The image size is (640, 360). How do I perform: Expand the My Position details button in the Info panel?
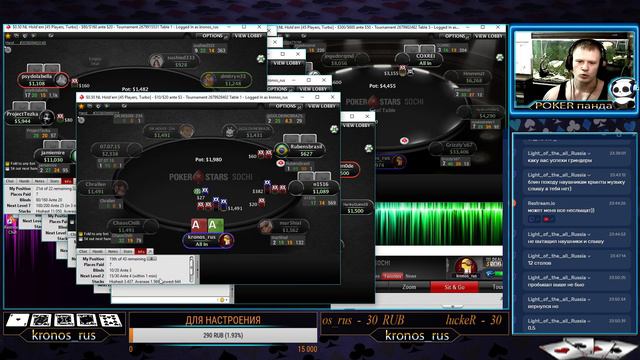coord(151,259)
